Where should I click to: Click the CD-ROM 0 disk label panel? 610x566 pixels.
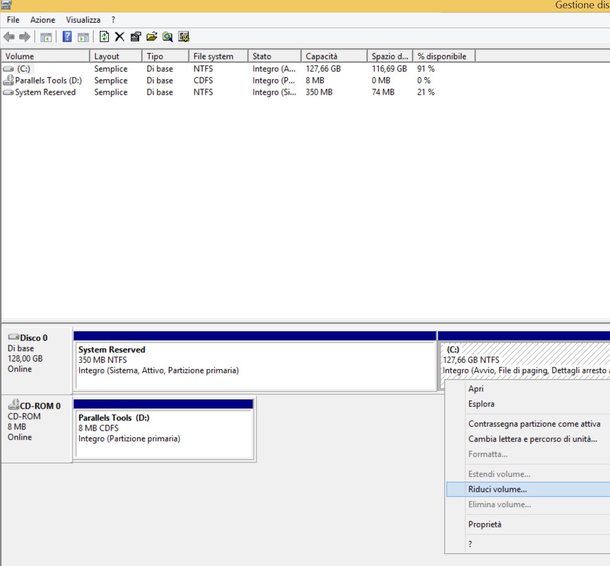tap(37, 429)
